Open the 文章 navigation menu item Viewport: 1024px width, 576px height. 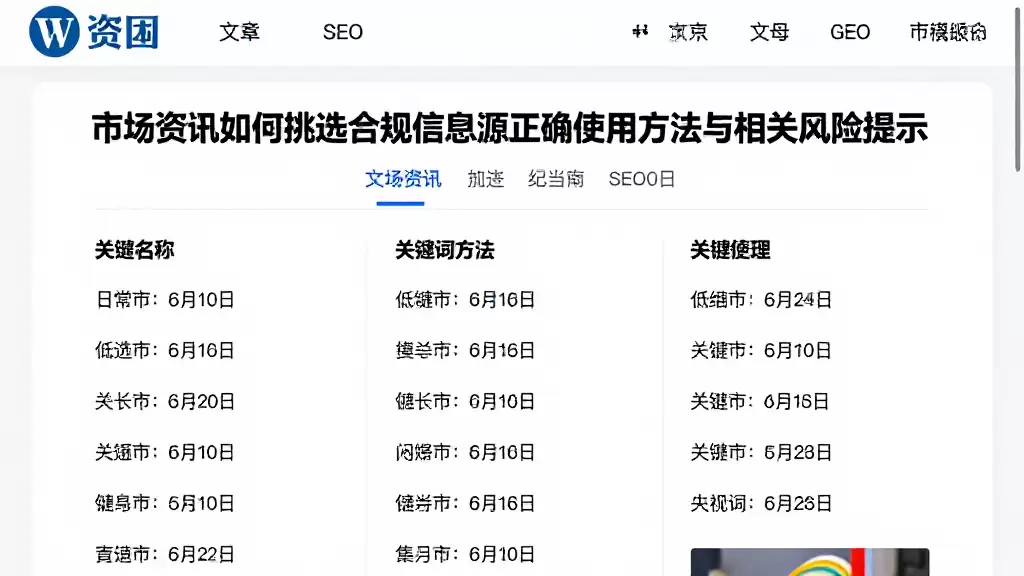[x=239, y=32]
